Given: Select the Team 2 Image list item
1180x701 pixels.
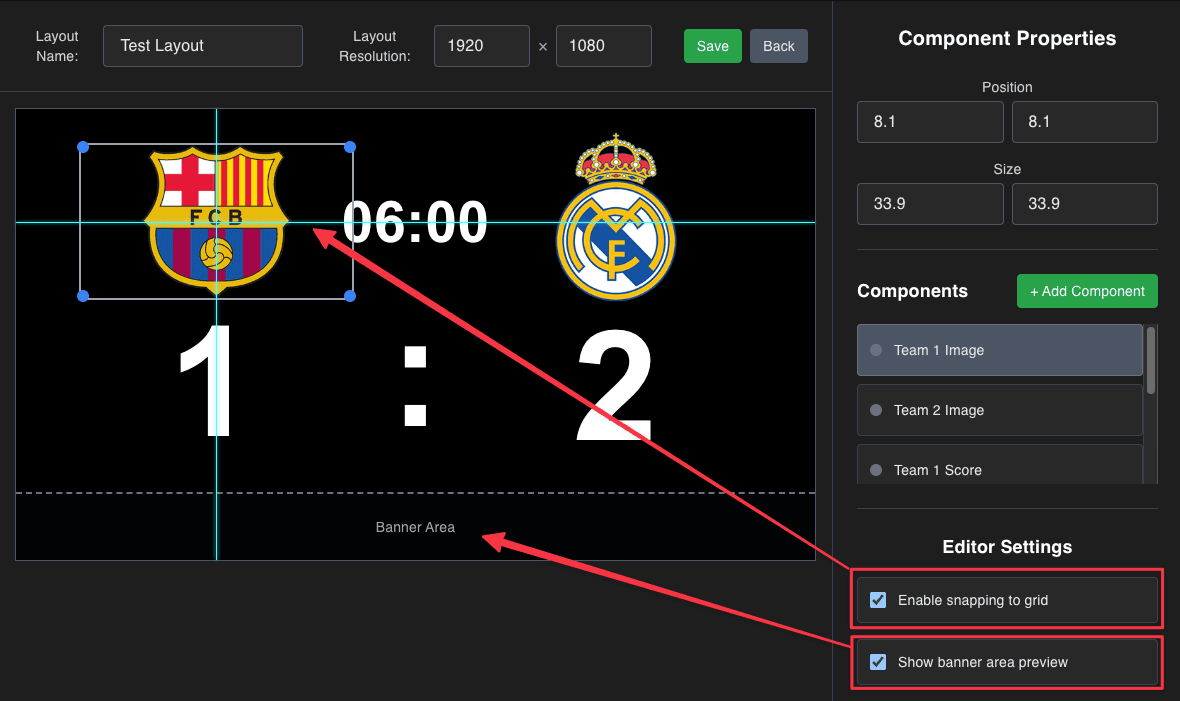Looking at the screenshot, I should pyautogui.click(x=999, y=410).
